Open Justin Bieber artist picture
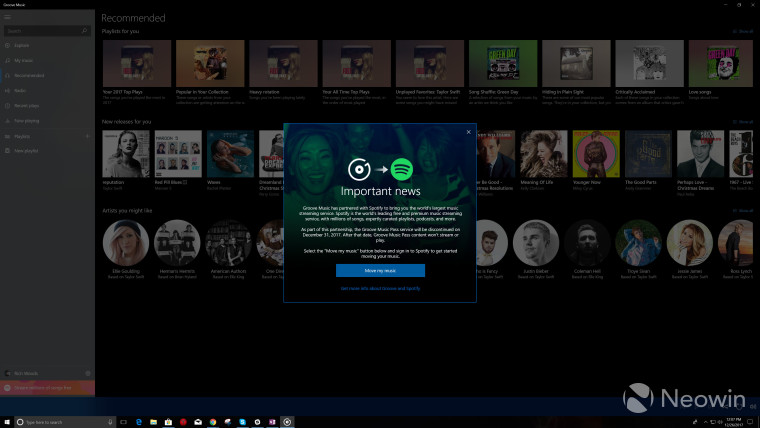760x428 pixels. click(x=536, y=243)
